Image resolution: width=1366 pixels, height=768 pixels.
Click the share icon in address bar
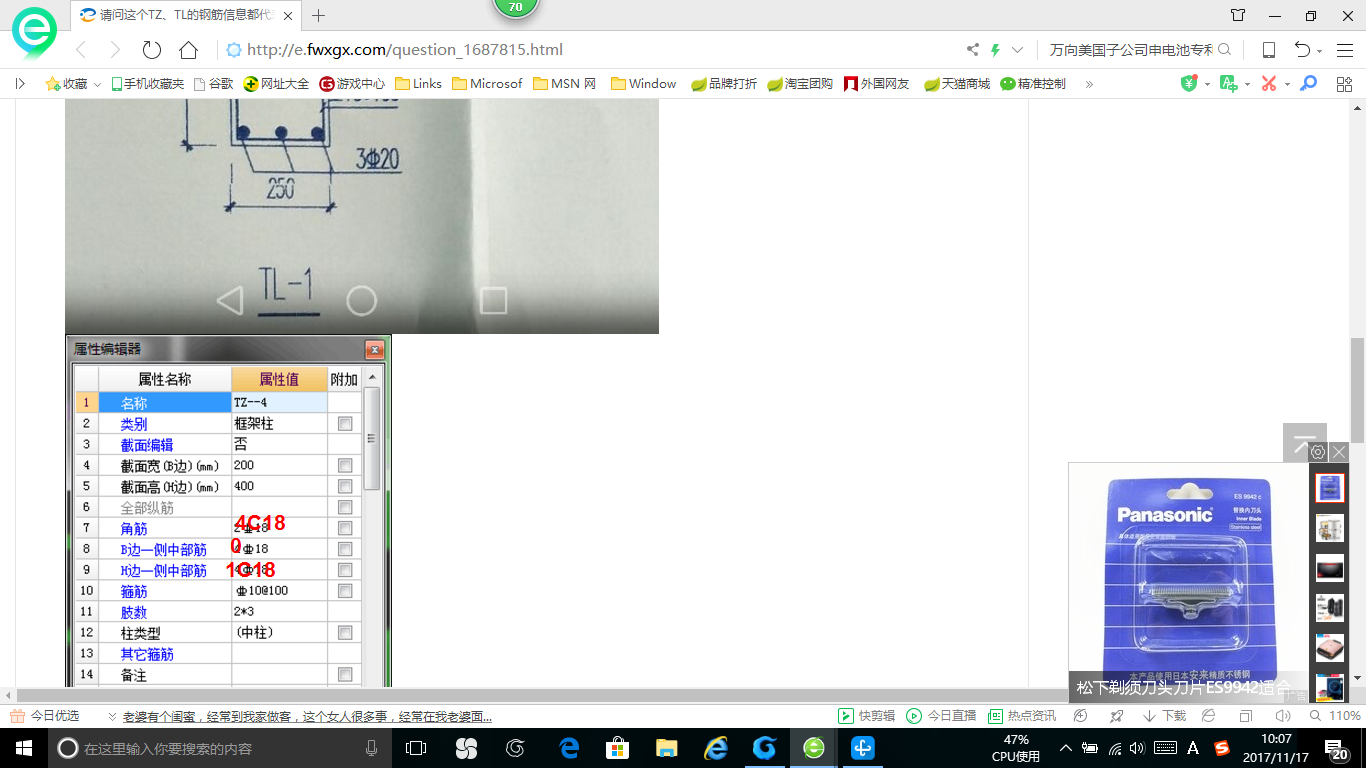tap(973, 50)
